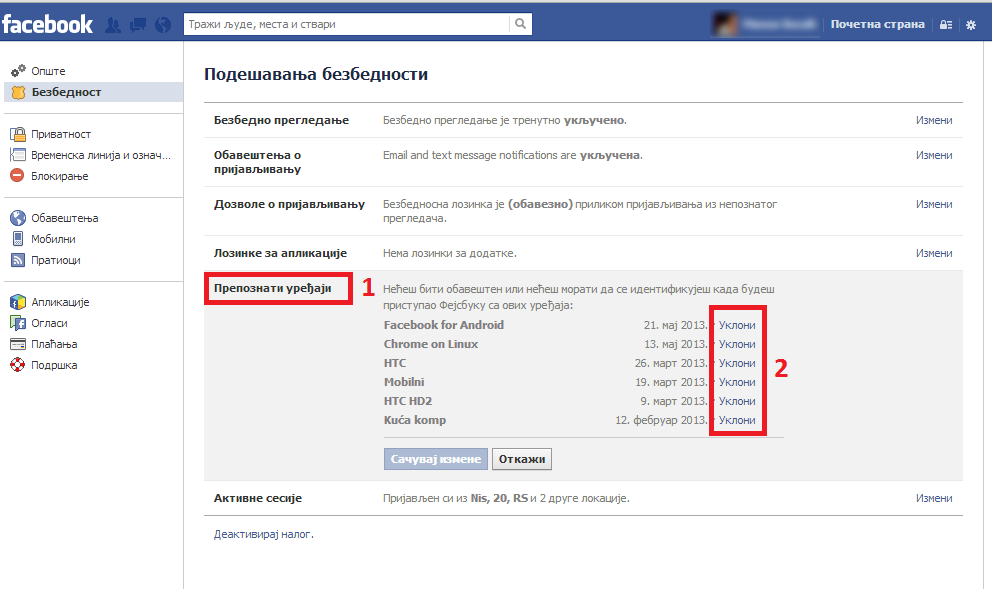Image resolution: width=992 pixels, height=589 pixels.
Task: Select Безбедност in sidebar
Action: click(x=66, y=92)
